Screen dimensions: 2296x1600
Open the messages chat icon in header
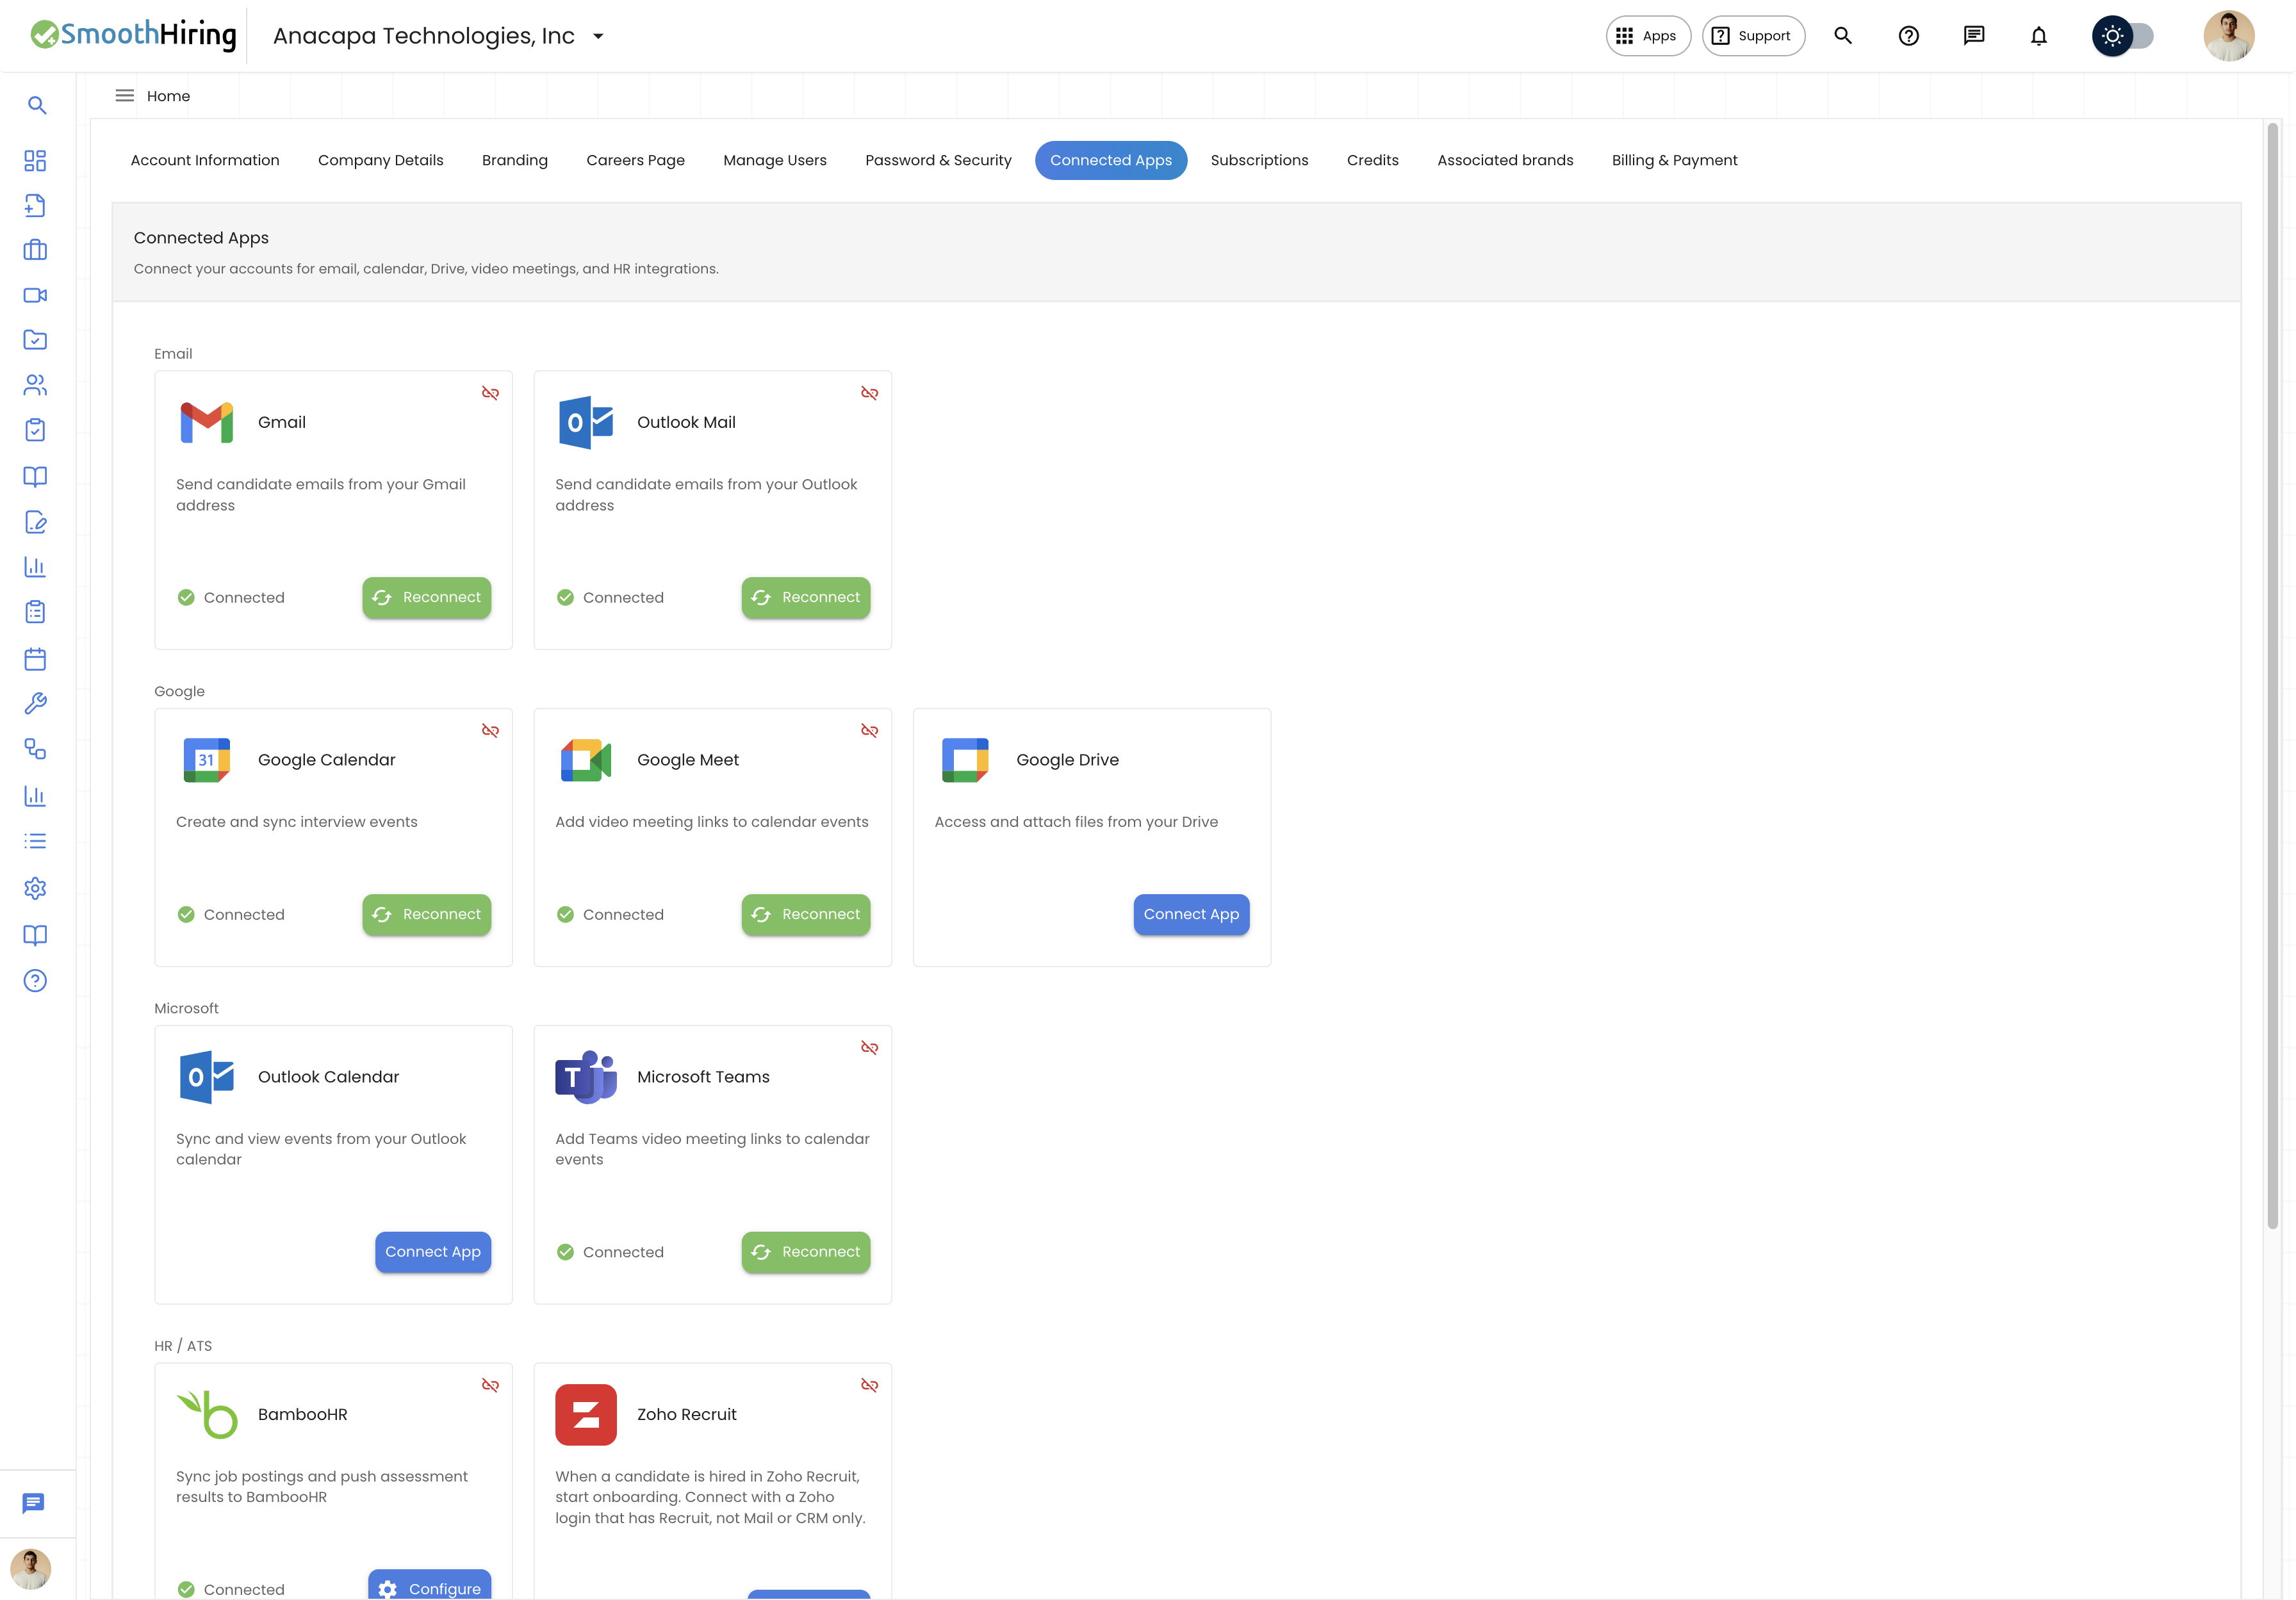tap(1973, 36)
